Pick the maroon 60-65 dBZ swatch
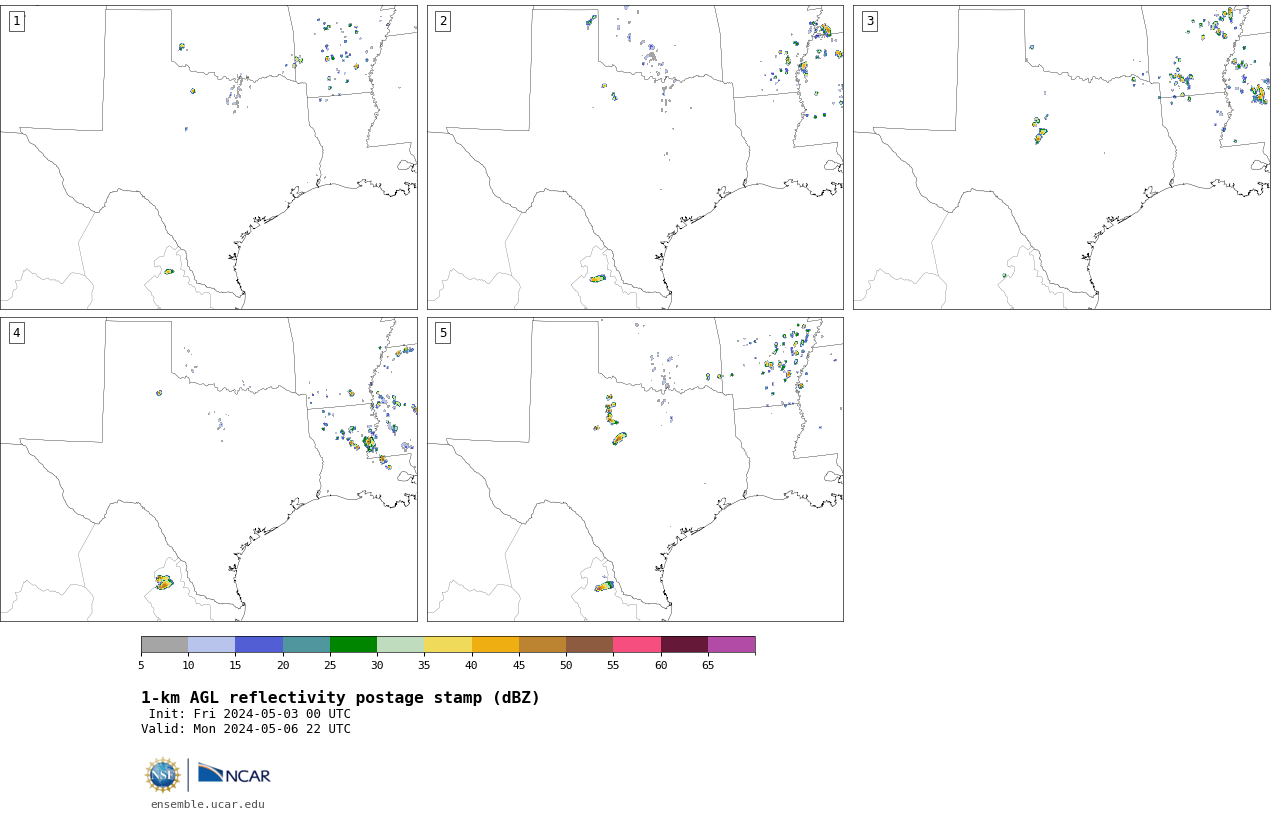This screenshot has height=815, width=1280. (684, 644)
